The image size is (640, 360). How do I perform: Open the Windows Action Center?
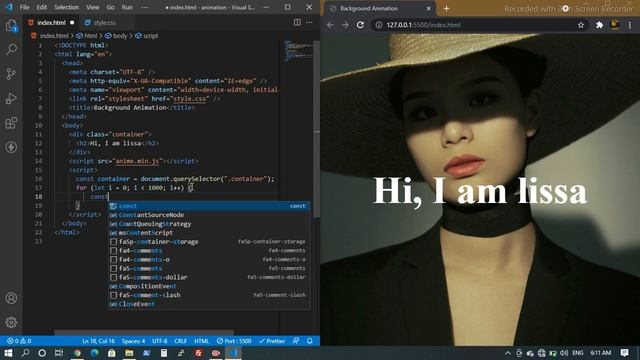tap(624, 353)
